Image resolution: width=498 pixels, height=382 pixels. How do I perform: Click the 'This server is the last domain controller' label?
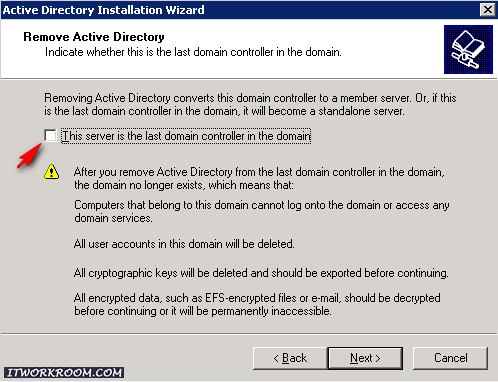click(x=186, y=136)
